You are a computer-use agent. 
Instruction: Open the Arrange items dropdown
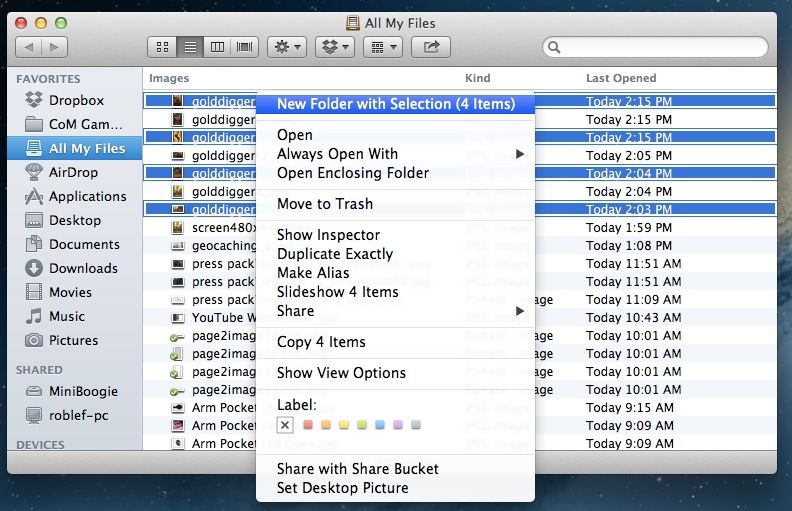point(381,47)
